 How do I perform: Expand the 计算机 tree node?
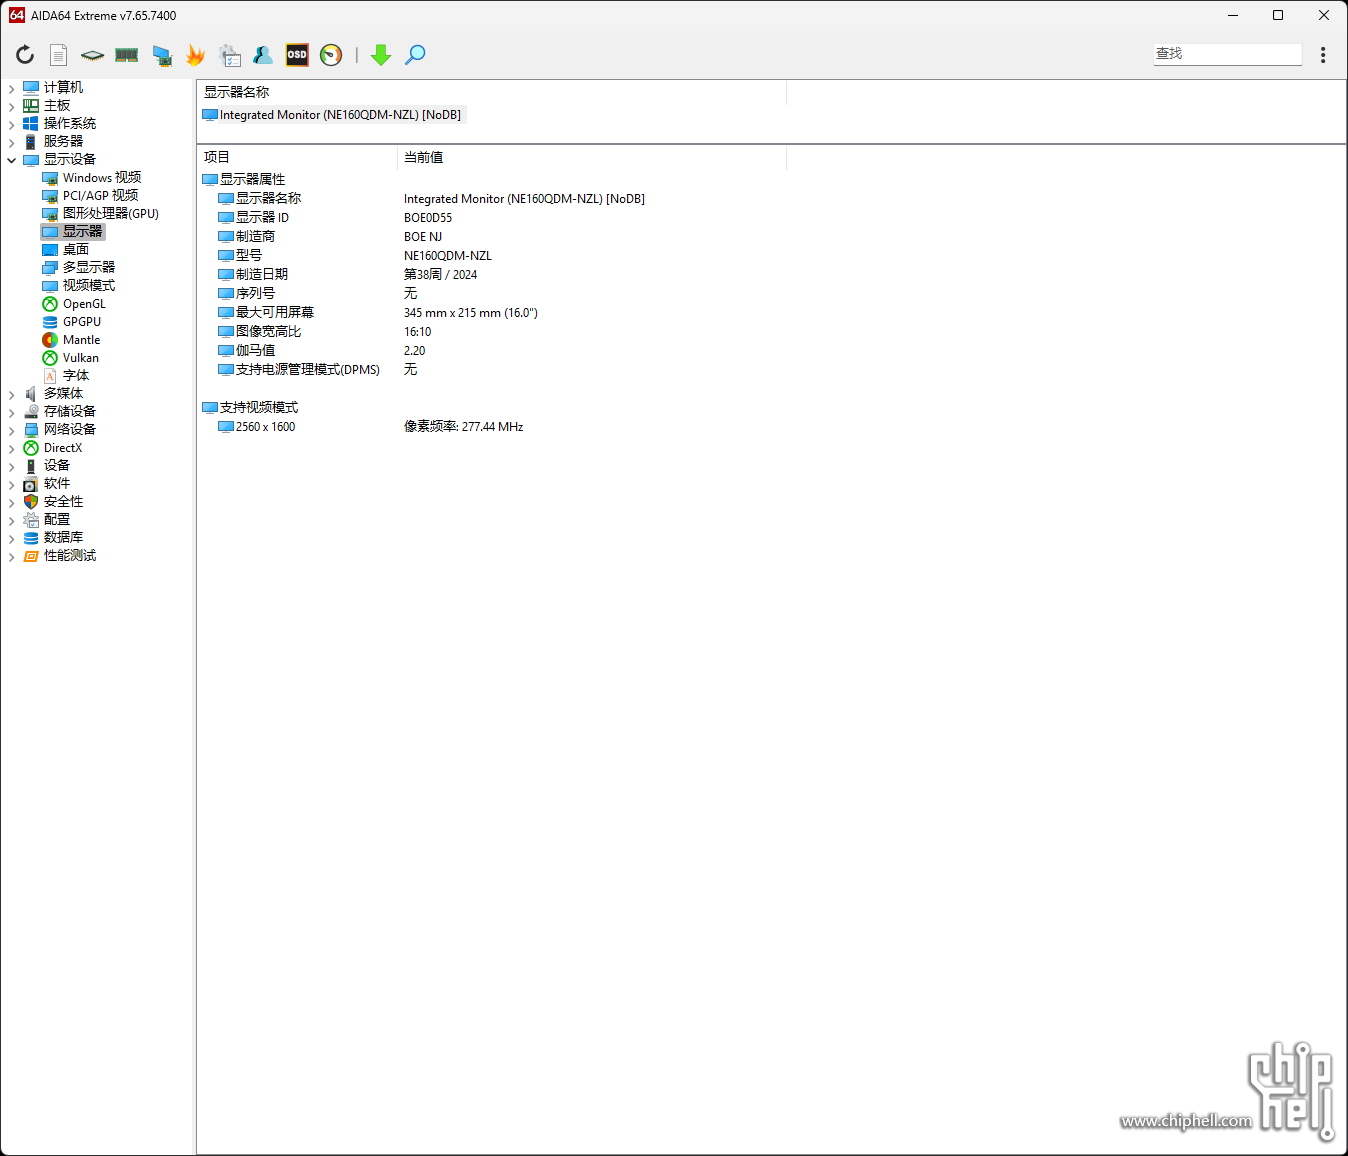coord(12,88)
